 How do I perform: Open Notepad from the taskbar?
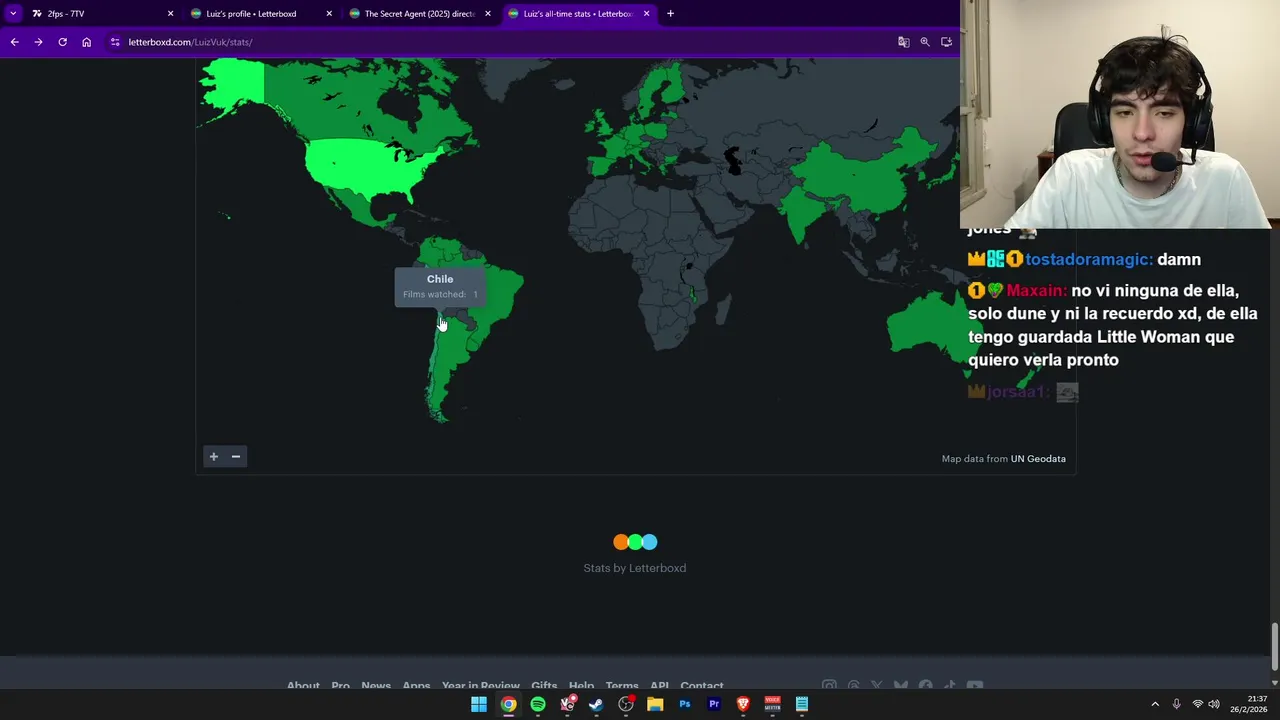pos(802,704)
